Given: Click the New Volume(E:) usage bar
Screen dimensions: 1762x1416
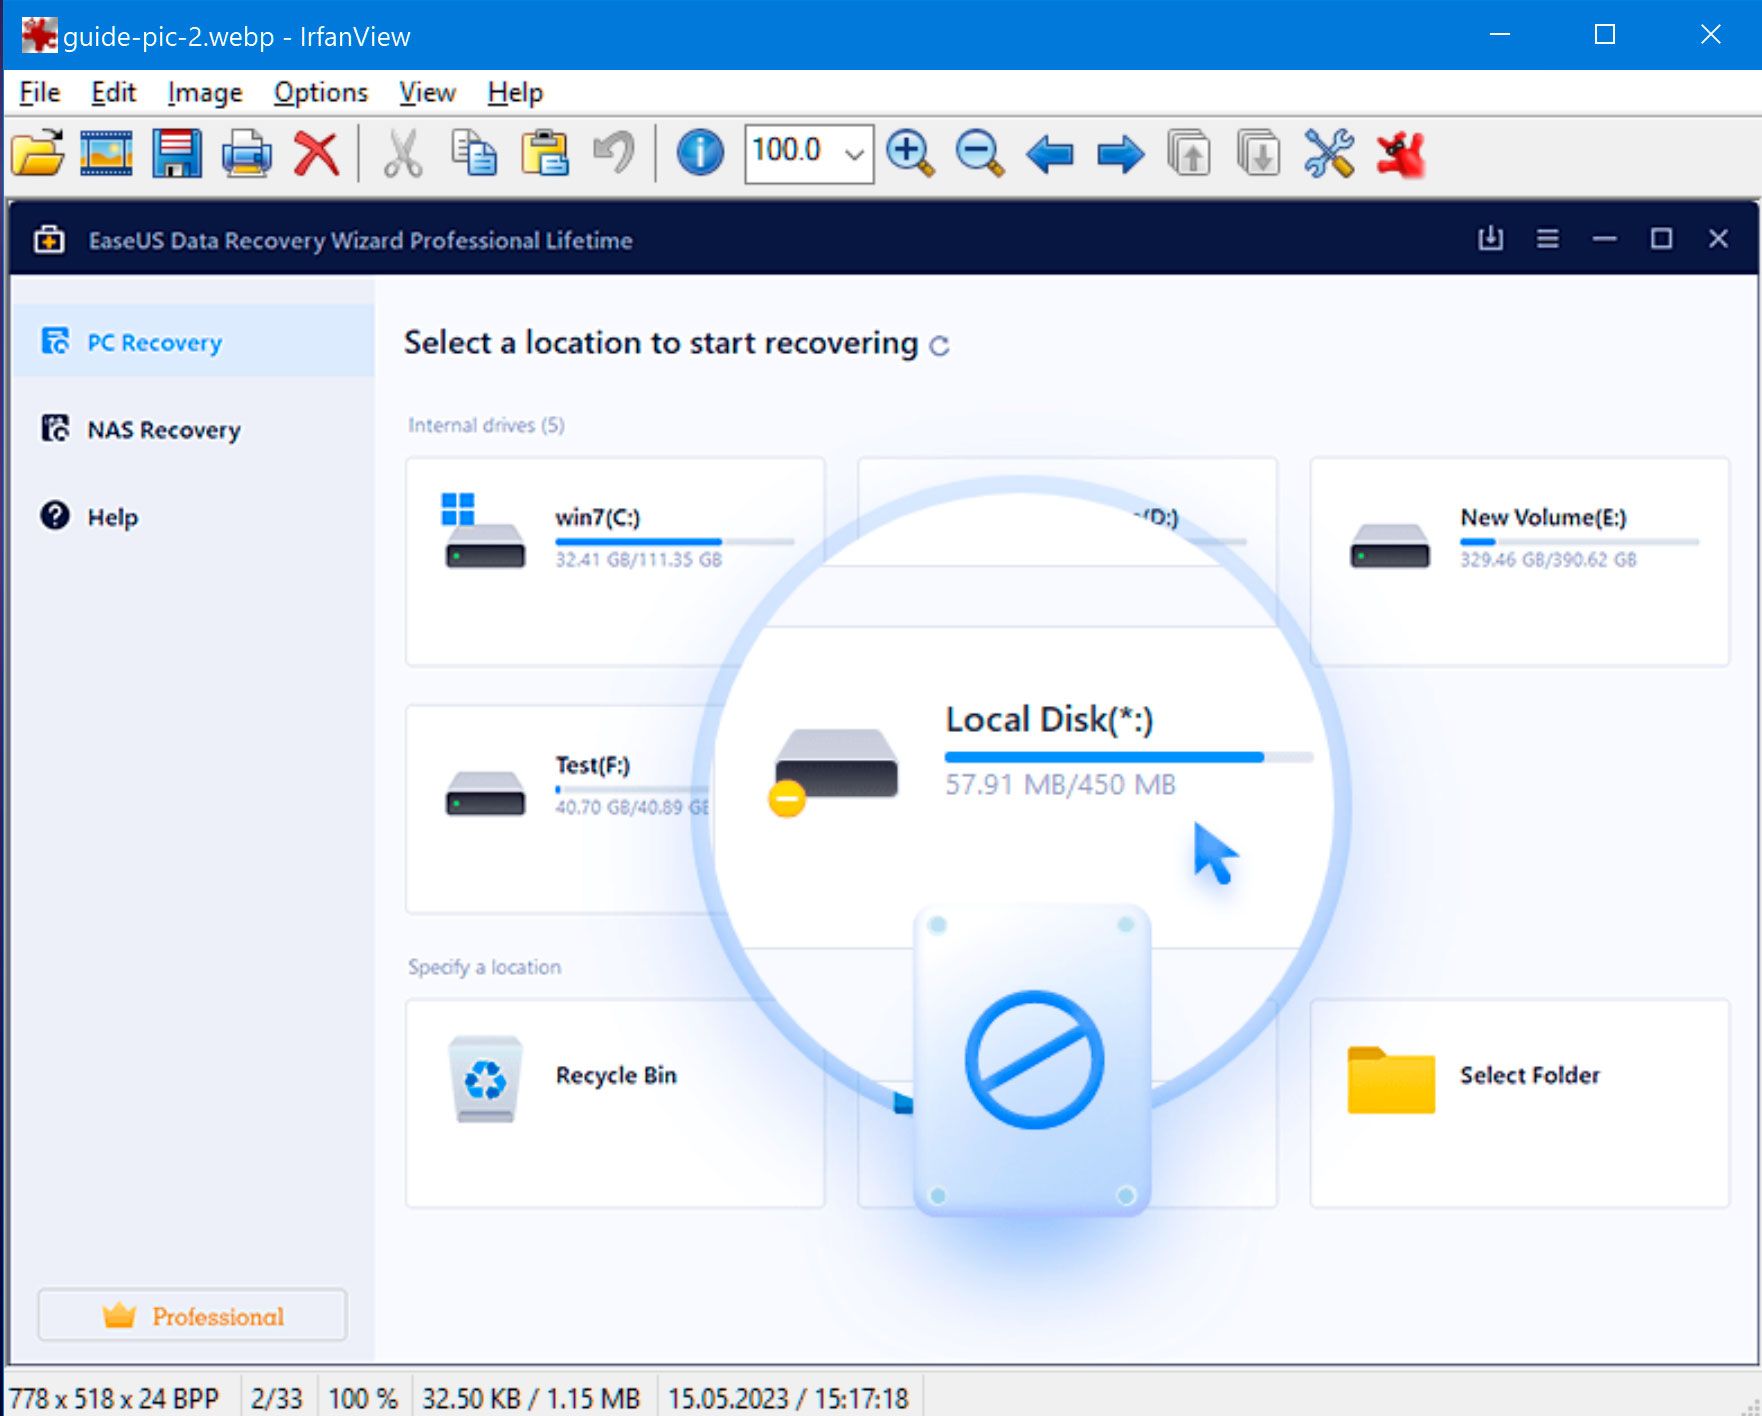Looking at the screenshot, I should pyautogui.click(x=1579, y=542).
